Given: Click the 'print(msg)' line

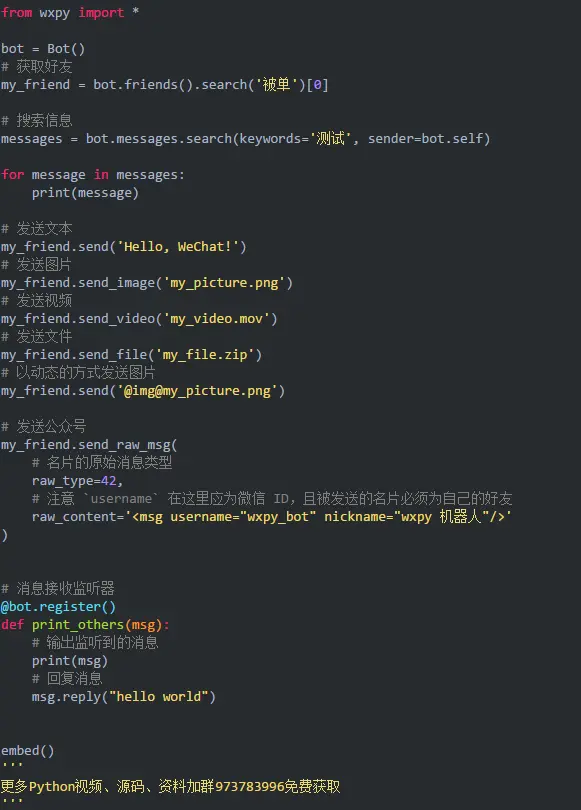Looking at the screenshot, I should [x=70, y=661].
